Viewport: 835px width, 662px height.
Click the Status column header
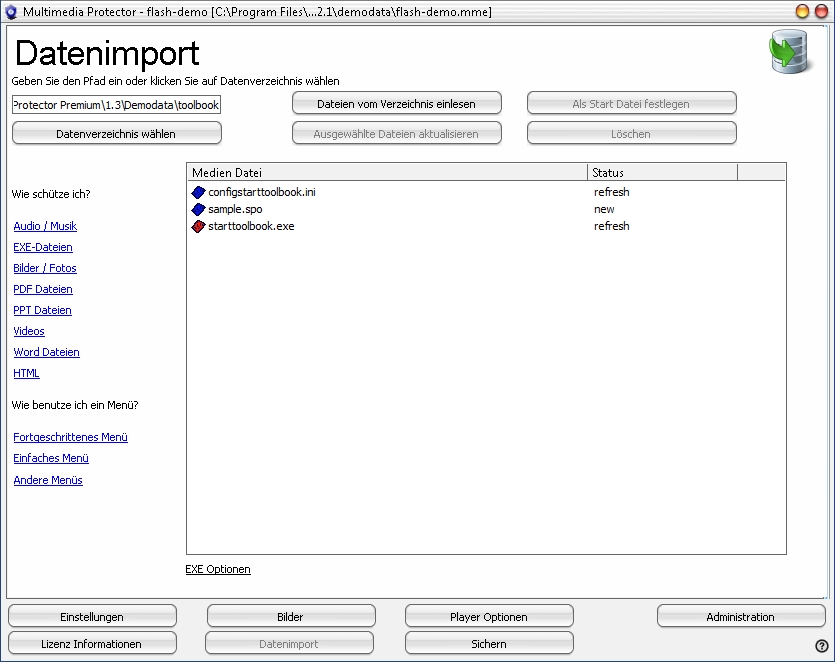click(661, 173)
